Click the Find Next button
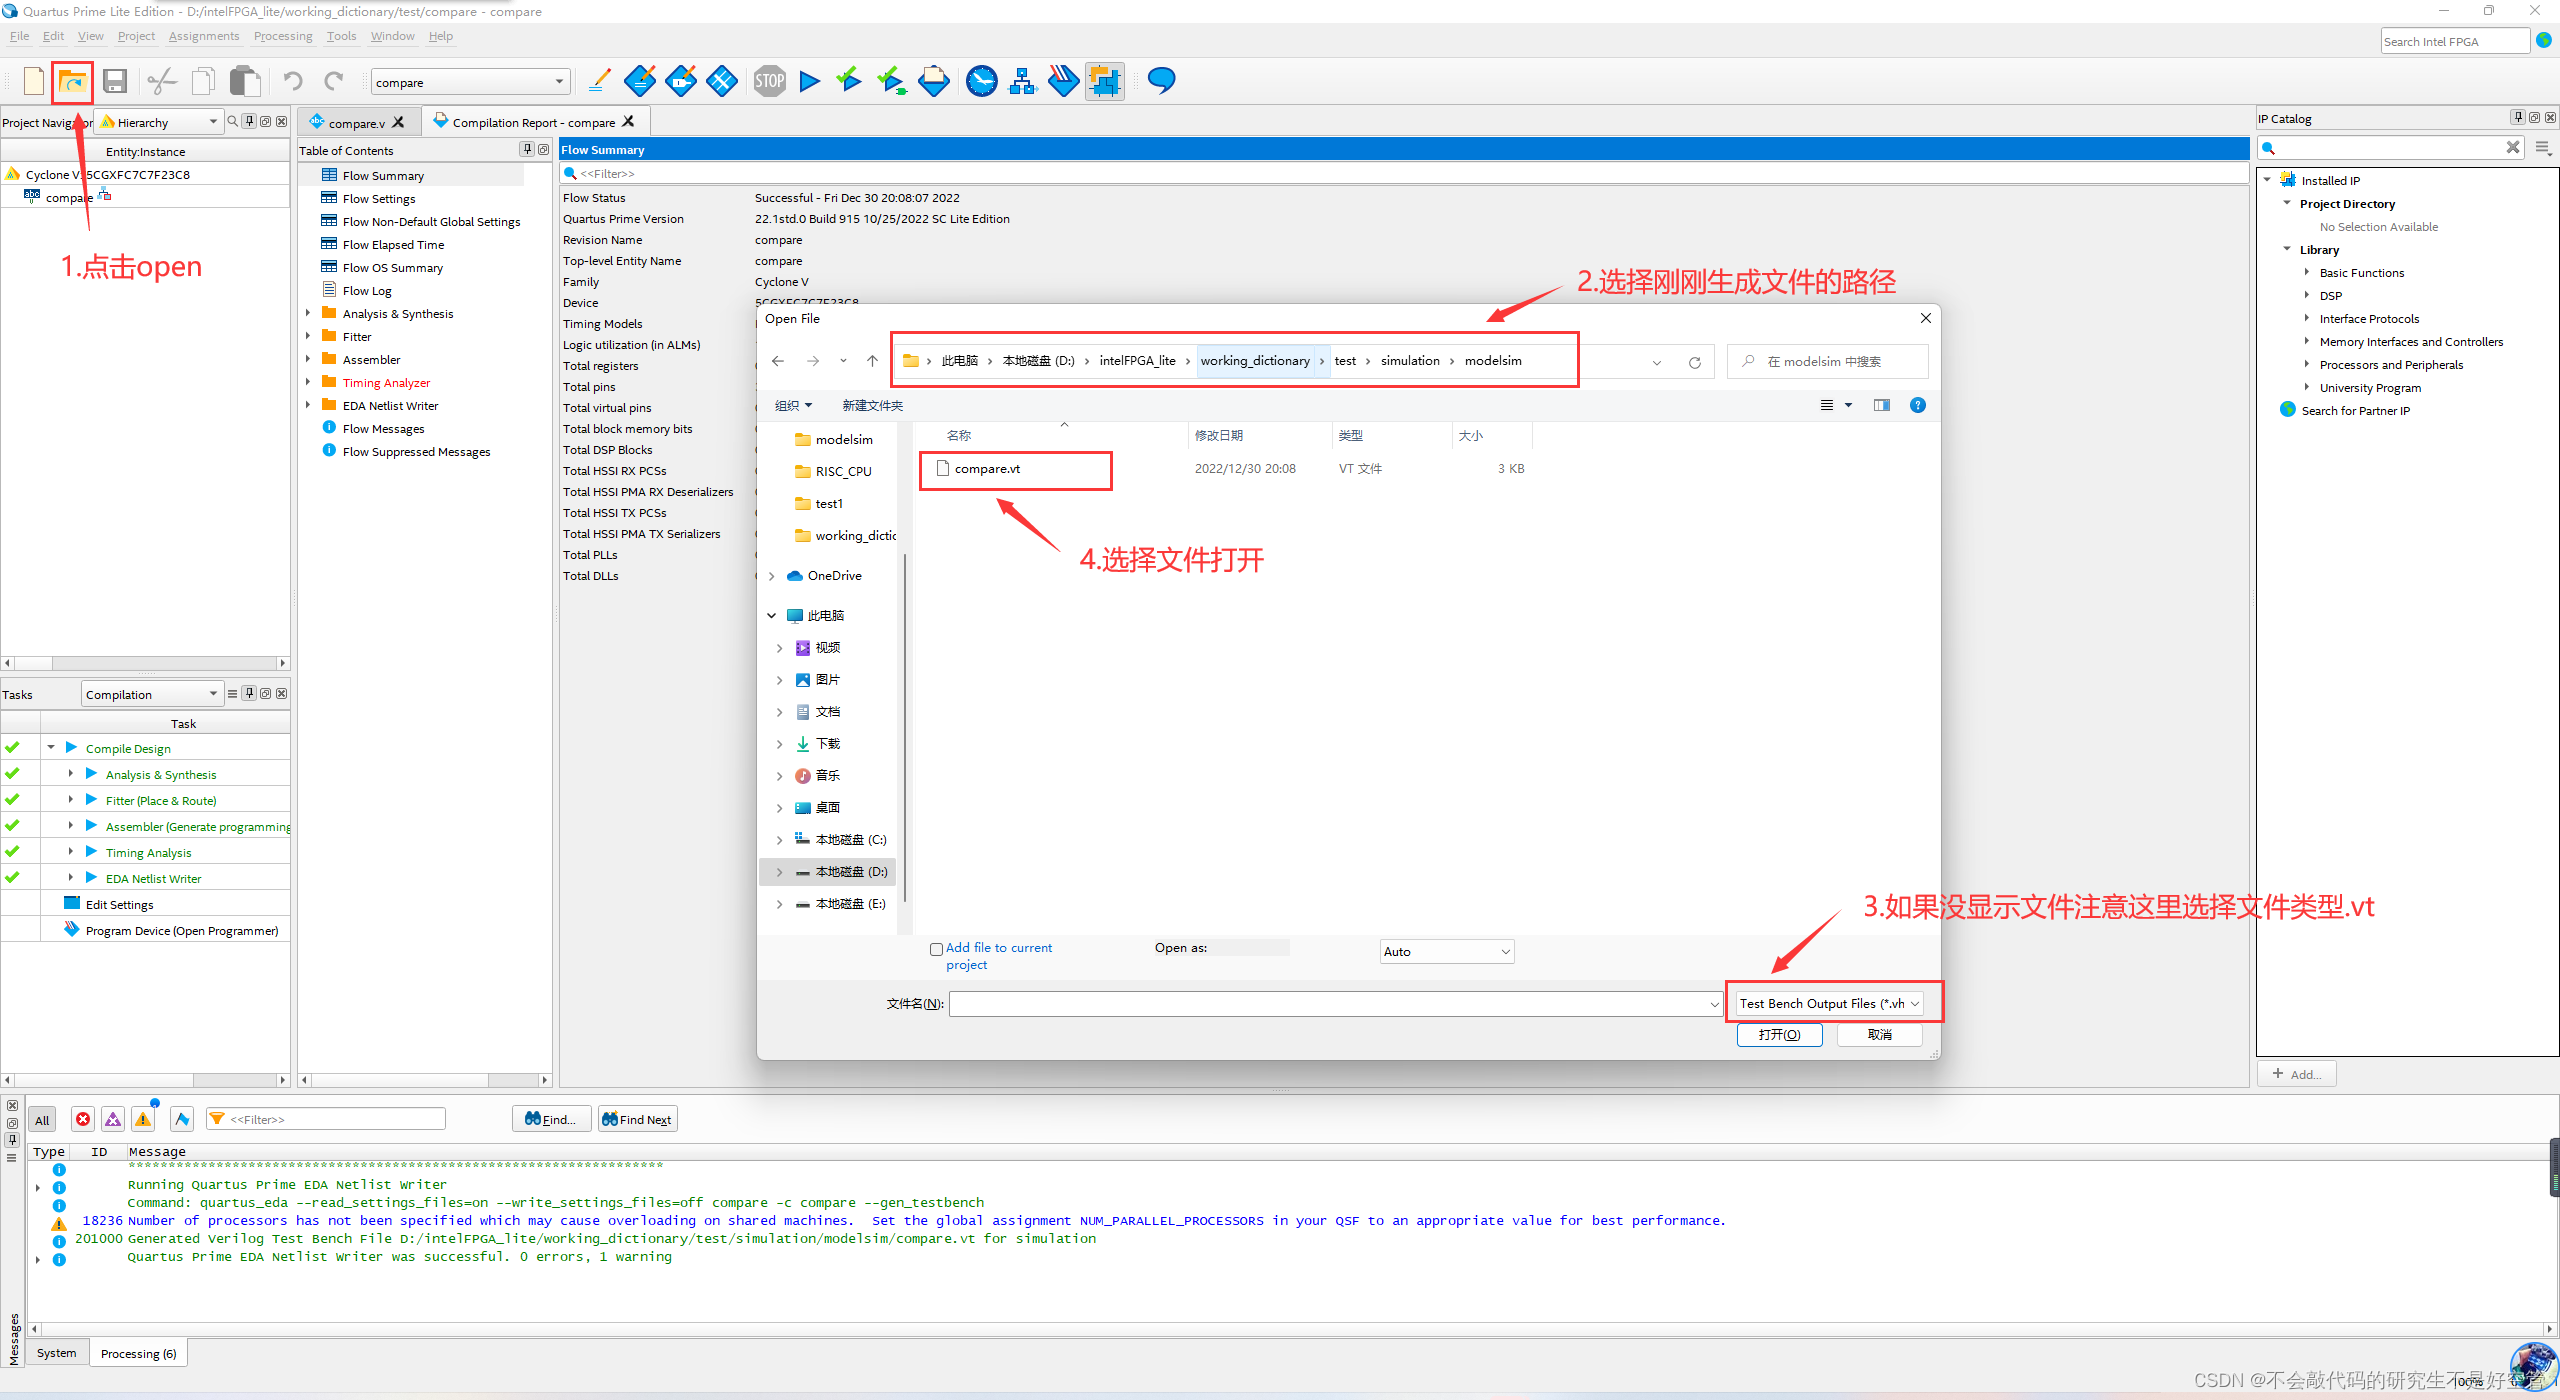The image size is (2560, 1400). point(638,1119)
